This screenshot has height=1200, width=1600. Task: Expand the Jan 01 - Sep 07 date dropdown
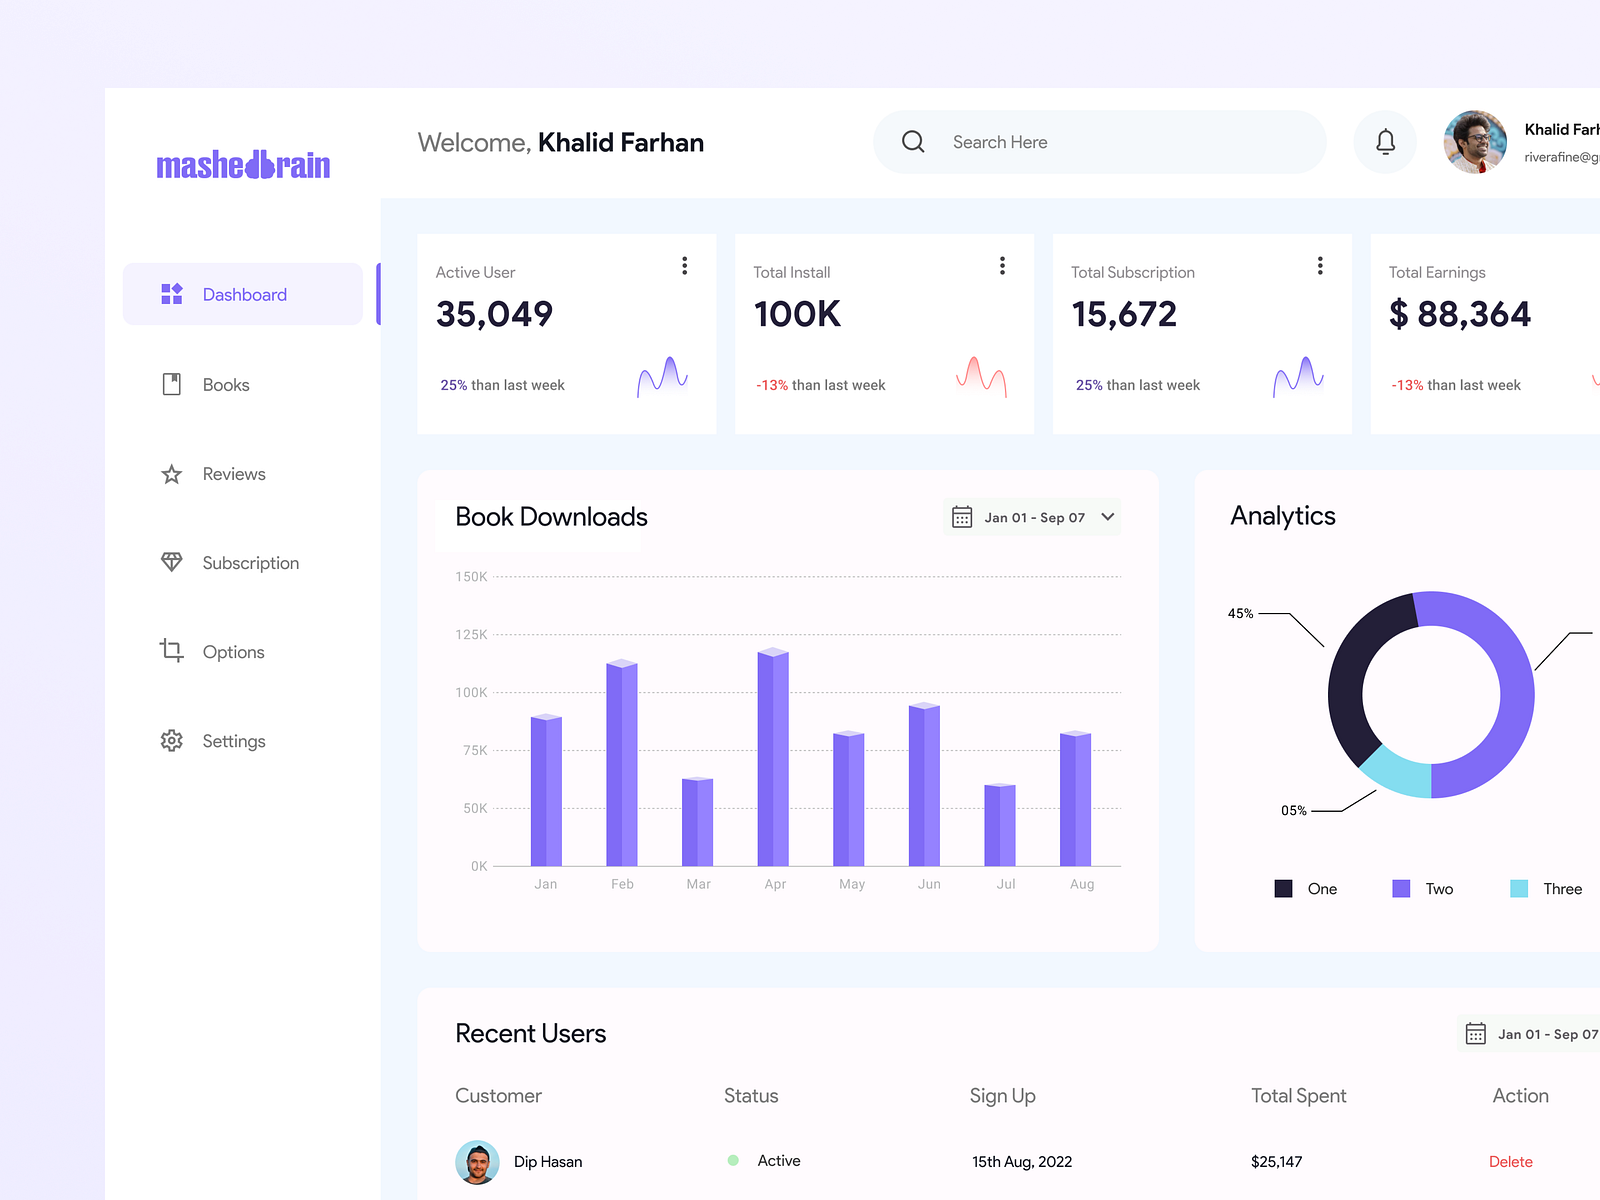click(1106, 517)
